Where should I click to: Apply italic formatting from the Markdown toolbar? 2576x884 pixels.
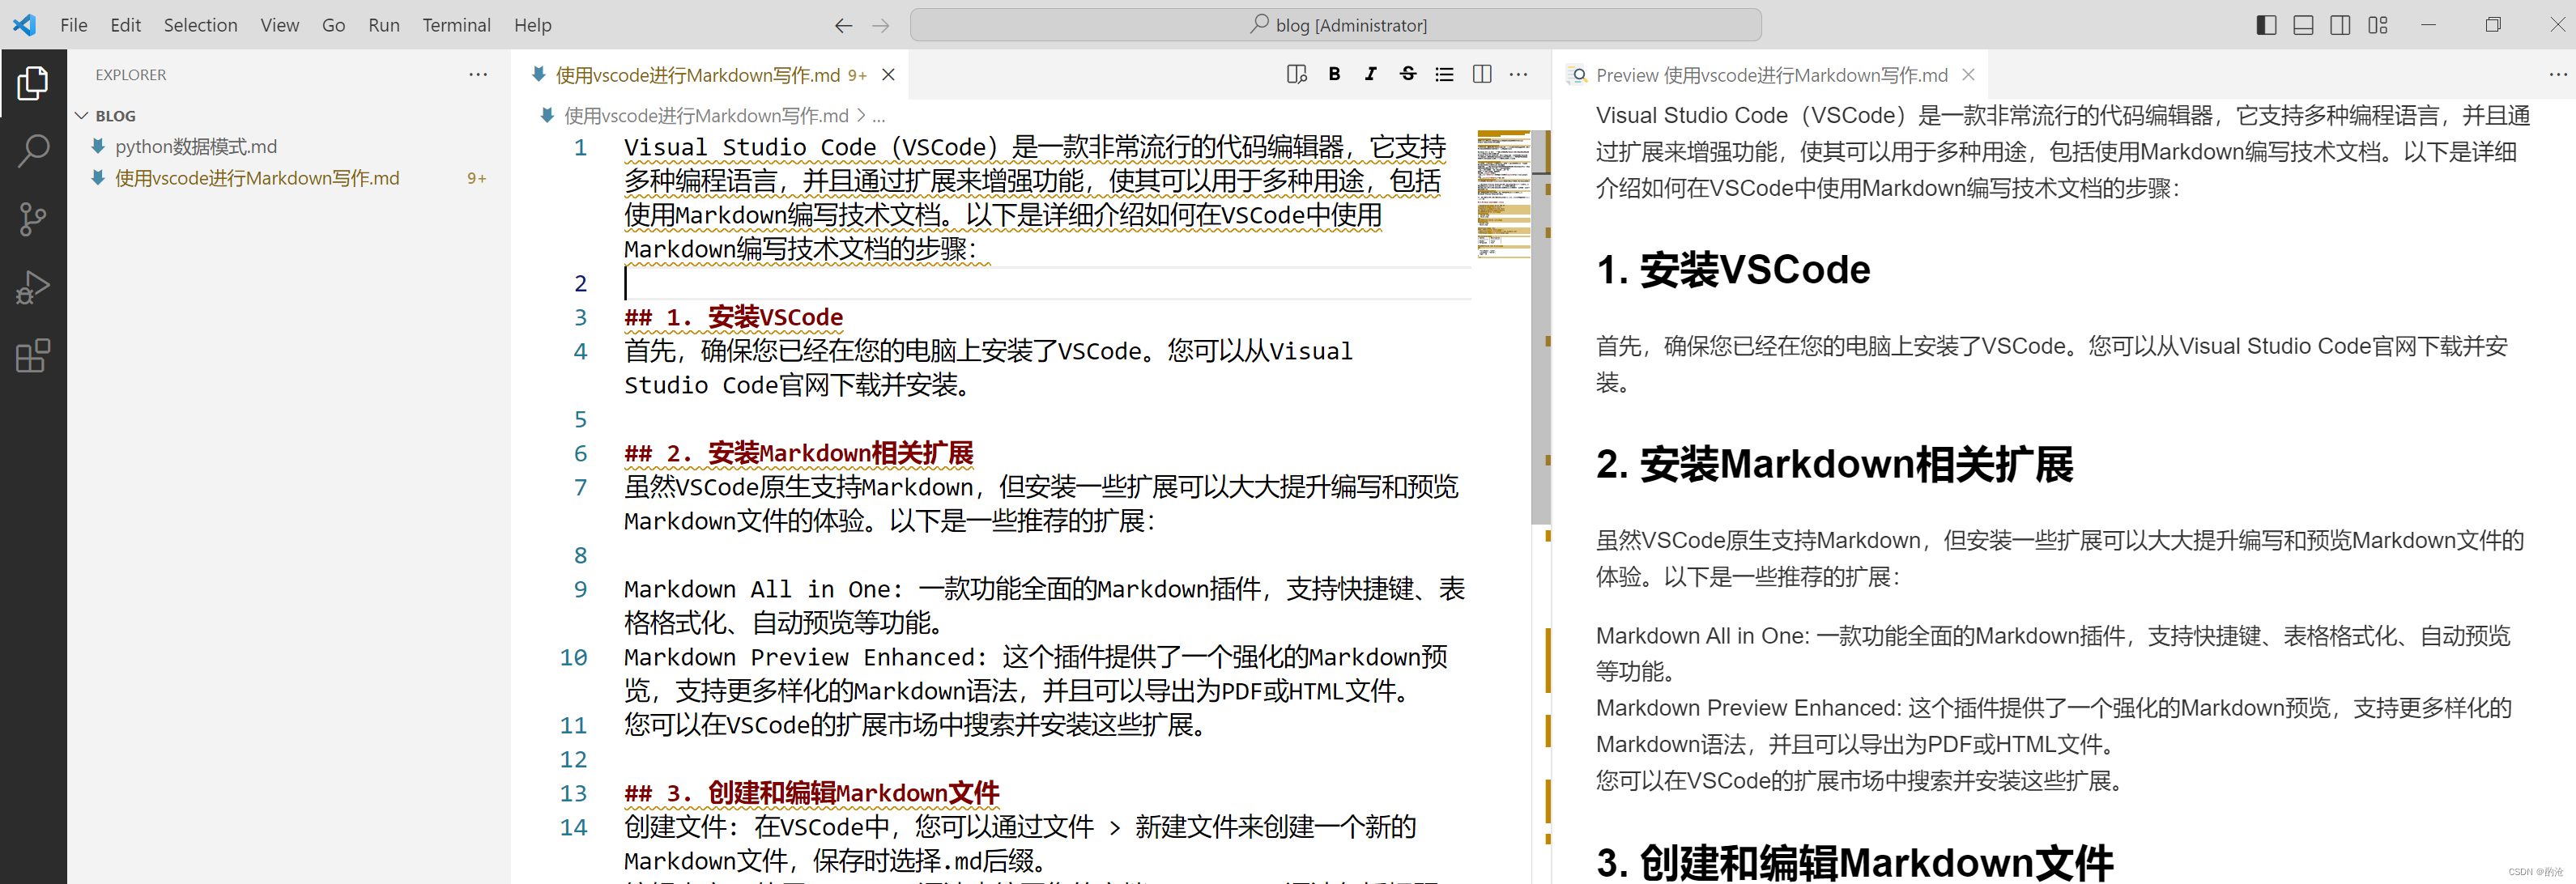coord(1371,74)
